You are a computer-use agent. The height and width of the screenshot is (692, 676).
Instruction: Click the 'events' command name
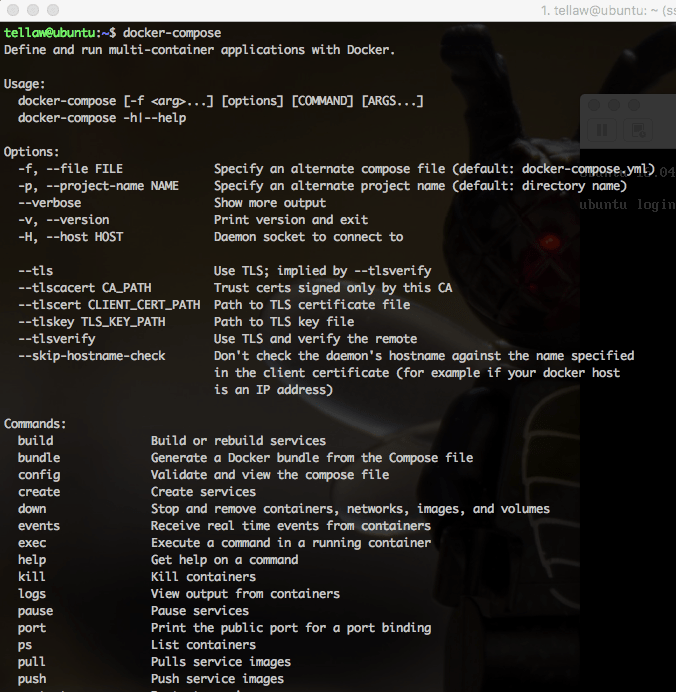click(x=39, y=526)
